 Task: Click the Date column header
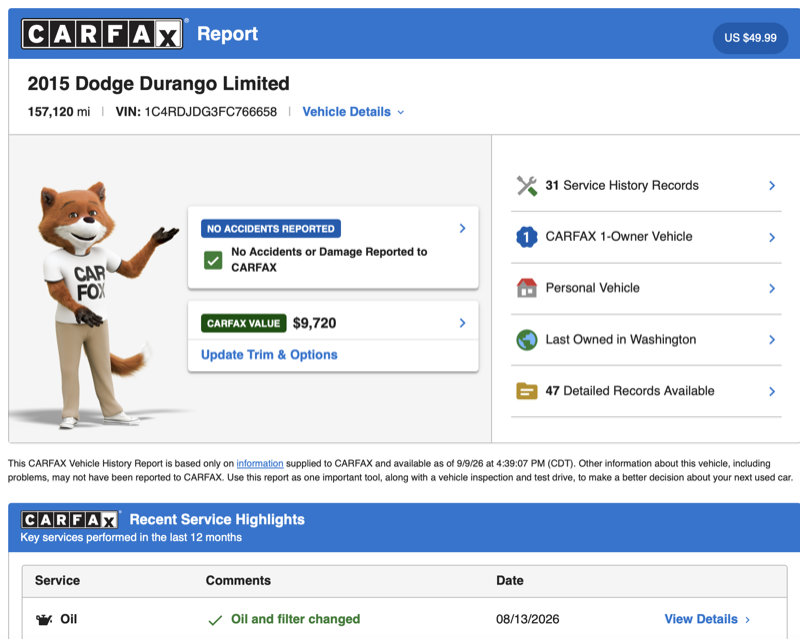[510, 580]
